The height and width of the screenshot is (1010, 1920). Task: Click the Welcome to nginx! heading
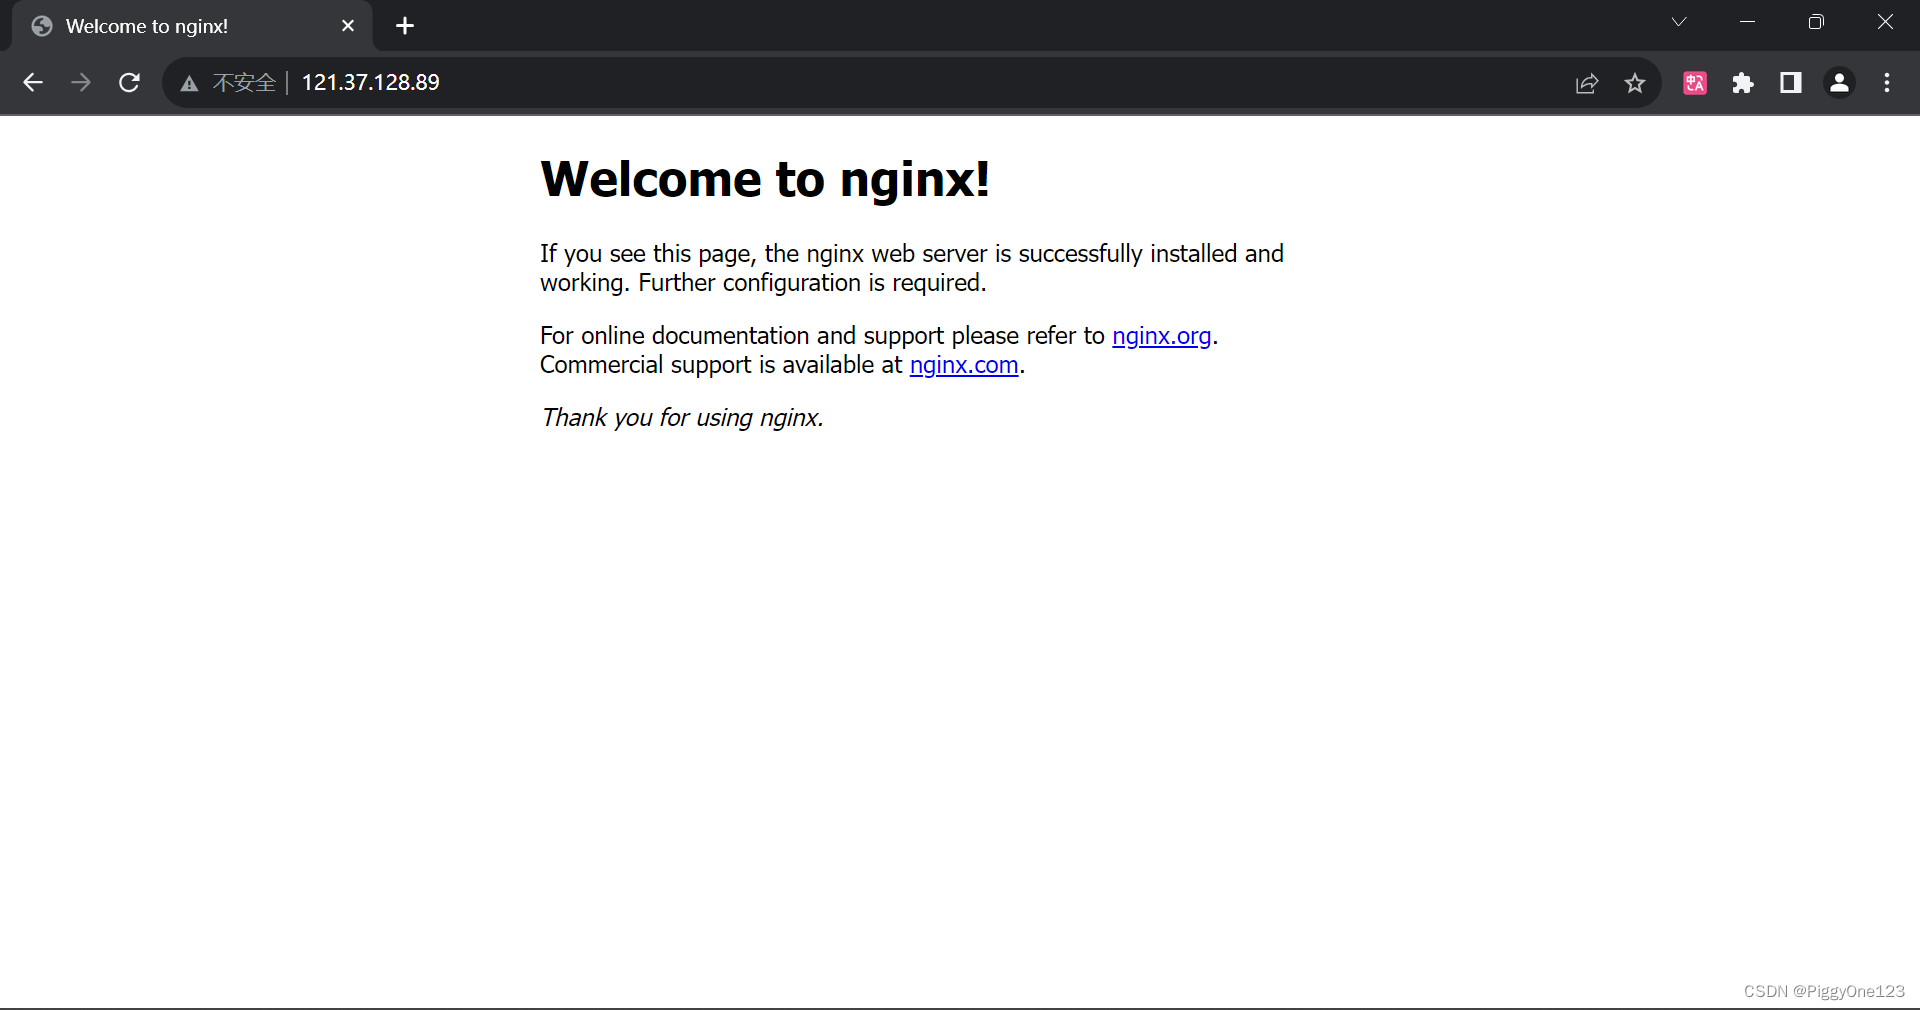point(765,180)
